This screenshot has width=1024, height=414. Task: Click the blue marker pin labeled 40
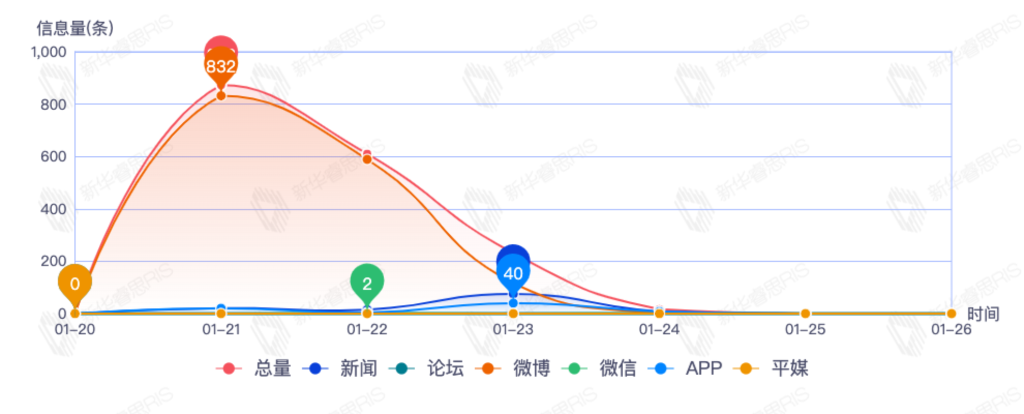point(513,272)
